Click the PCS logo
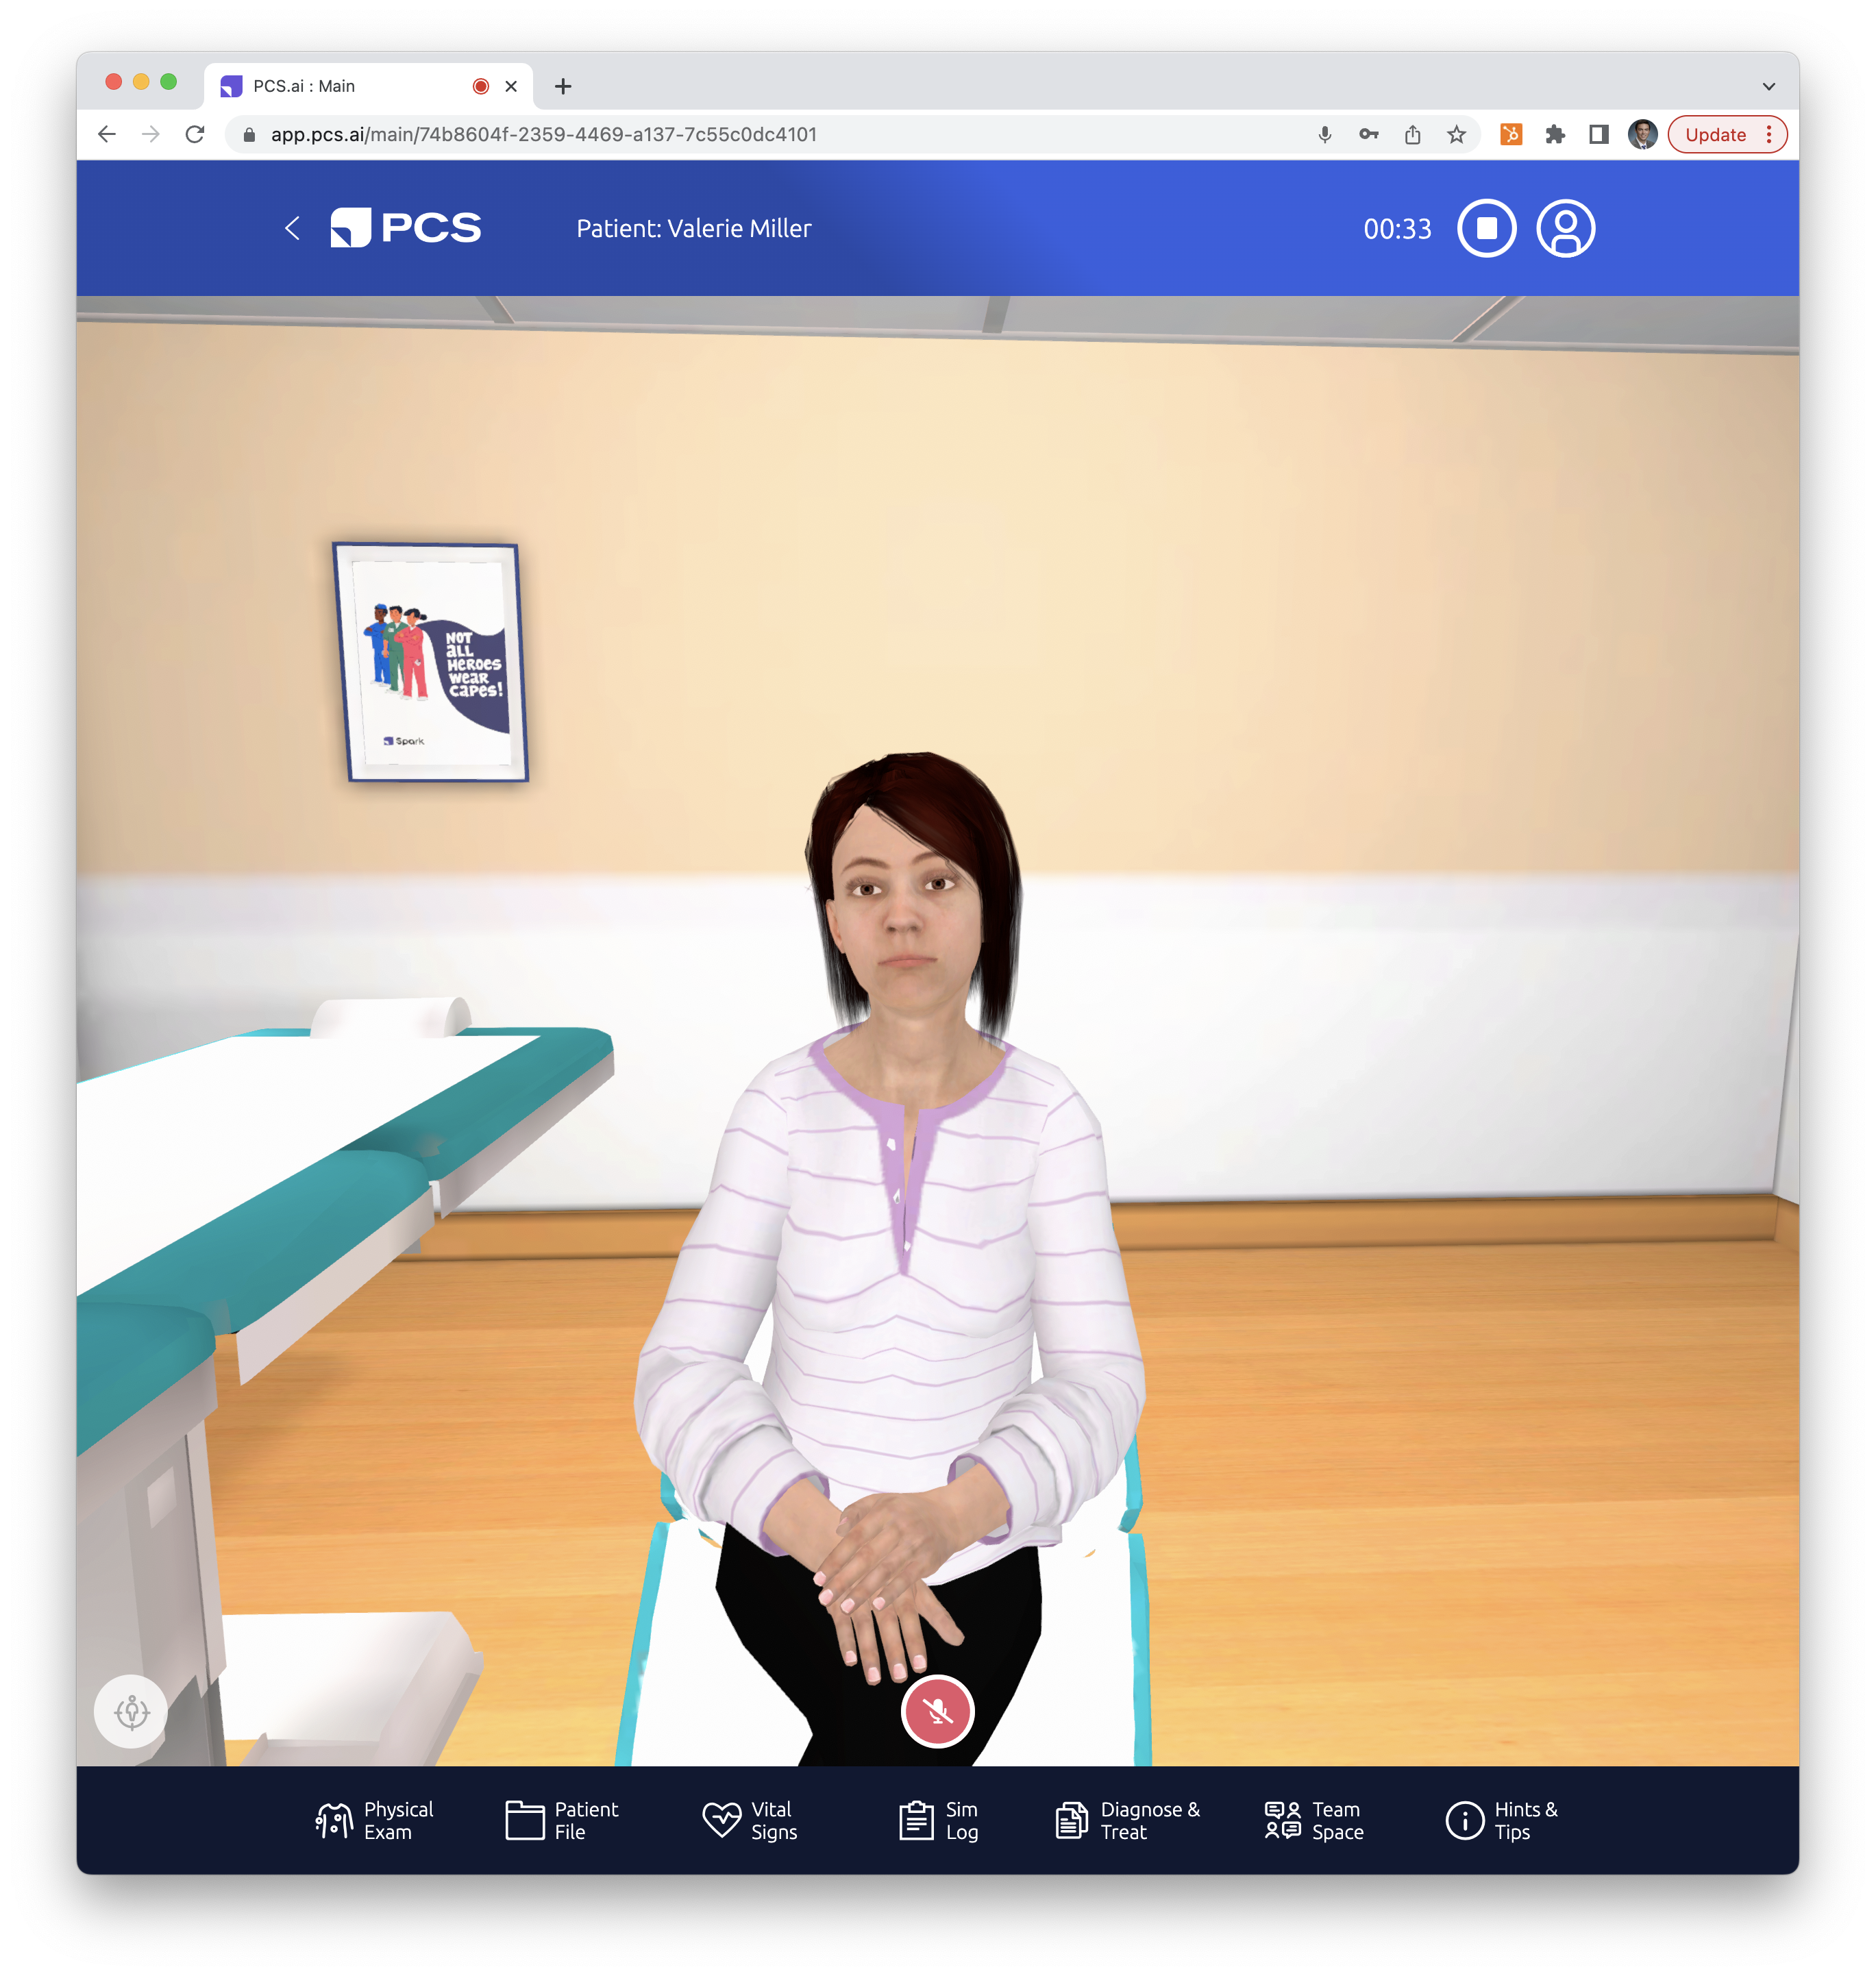 point(406,228)
